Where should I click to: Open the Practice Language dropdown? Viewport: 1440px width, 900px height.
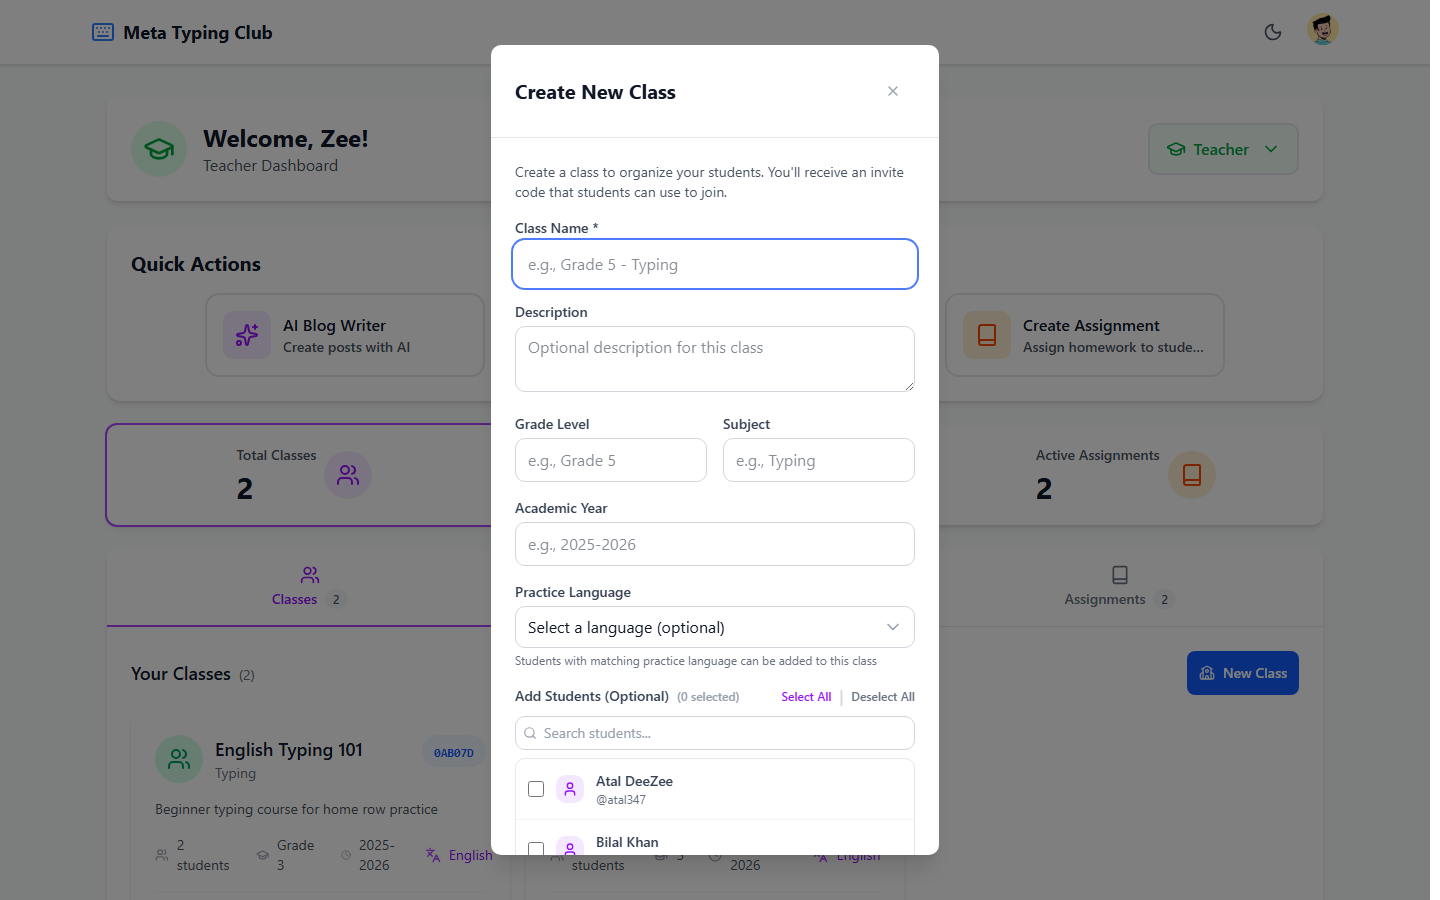pos(715,627)
